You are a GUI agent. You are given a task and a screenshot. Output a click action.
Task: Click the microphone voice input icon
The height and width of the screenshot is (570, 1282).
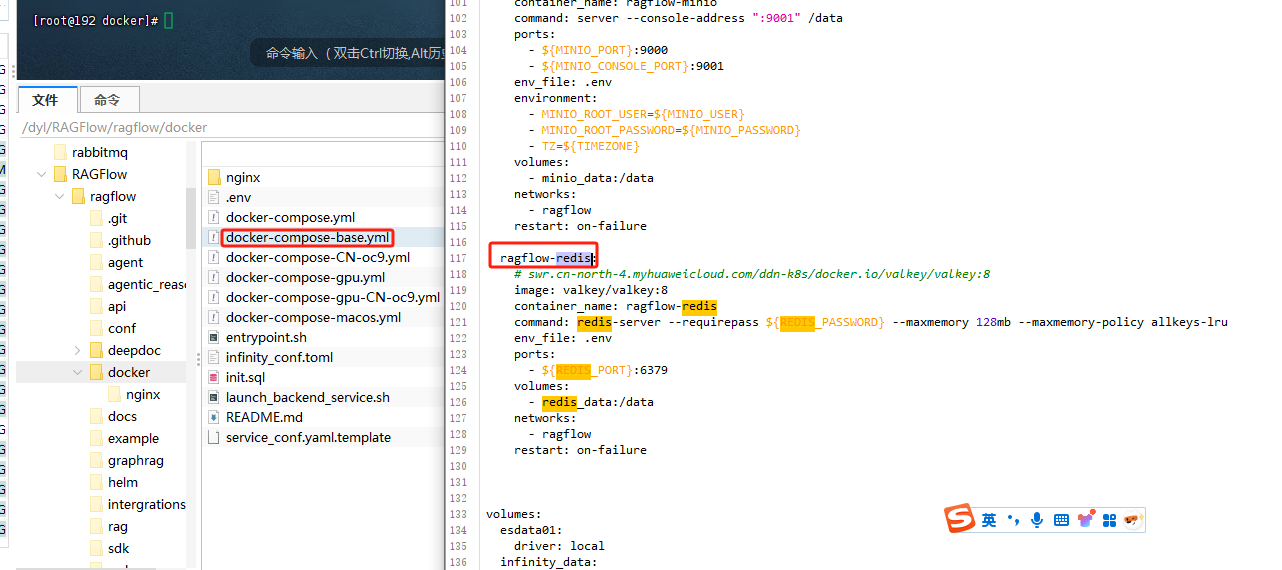1037,520
